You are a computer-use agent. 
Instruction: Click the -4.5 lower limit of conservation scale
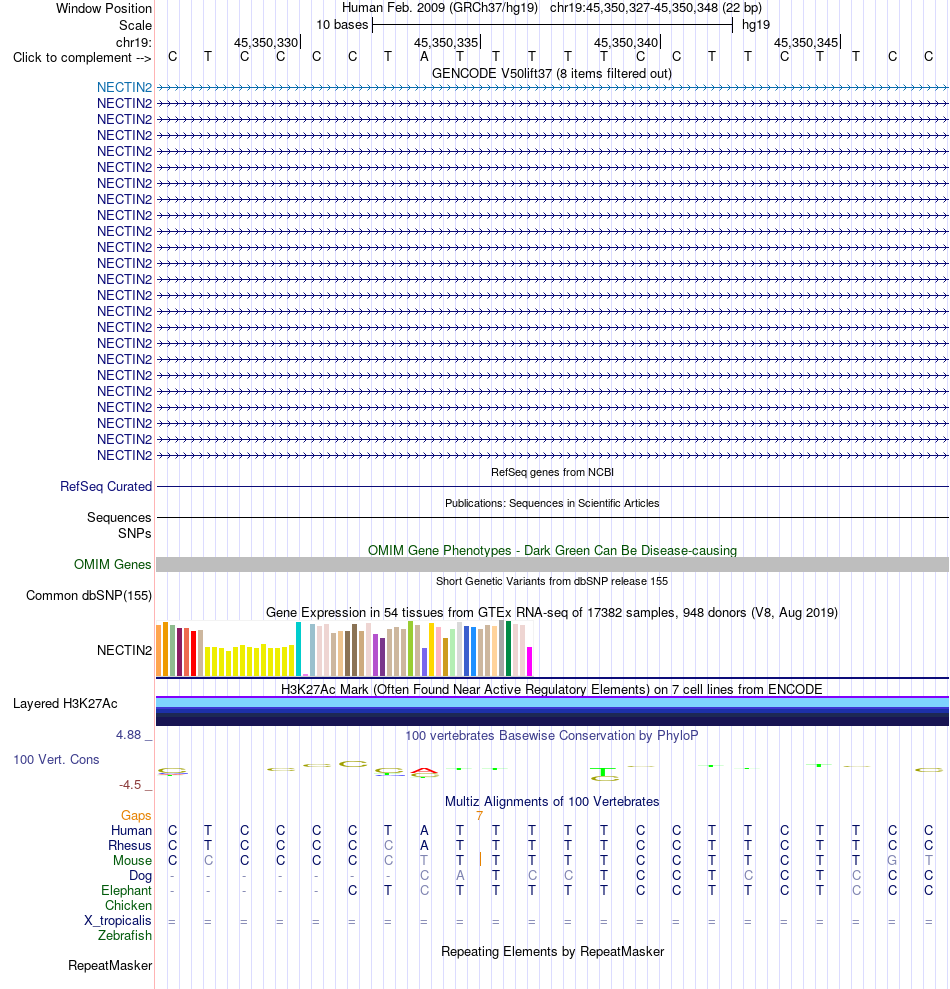(131, 785)
